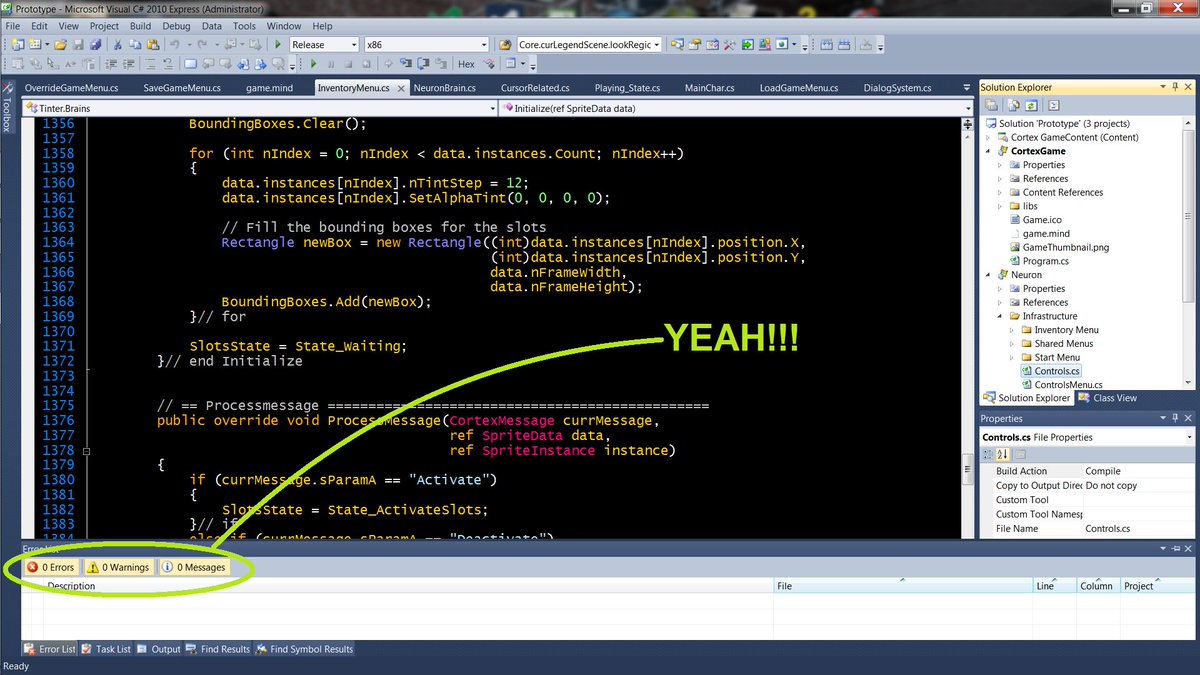Pin the Solution Explorer auto-hide icon
This screenshot has width=1200, height=675.
1175,87
